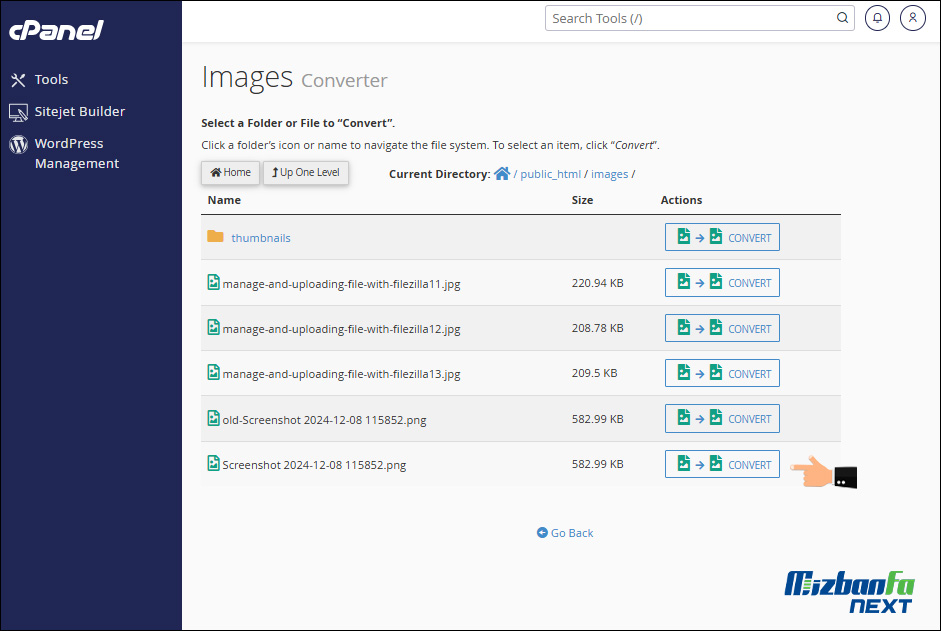
Task: Convert old-Screenshot 2024-12-08 115852.png
Action: tap(722, 418)
